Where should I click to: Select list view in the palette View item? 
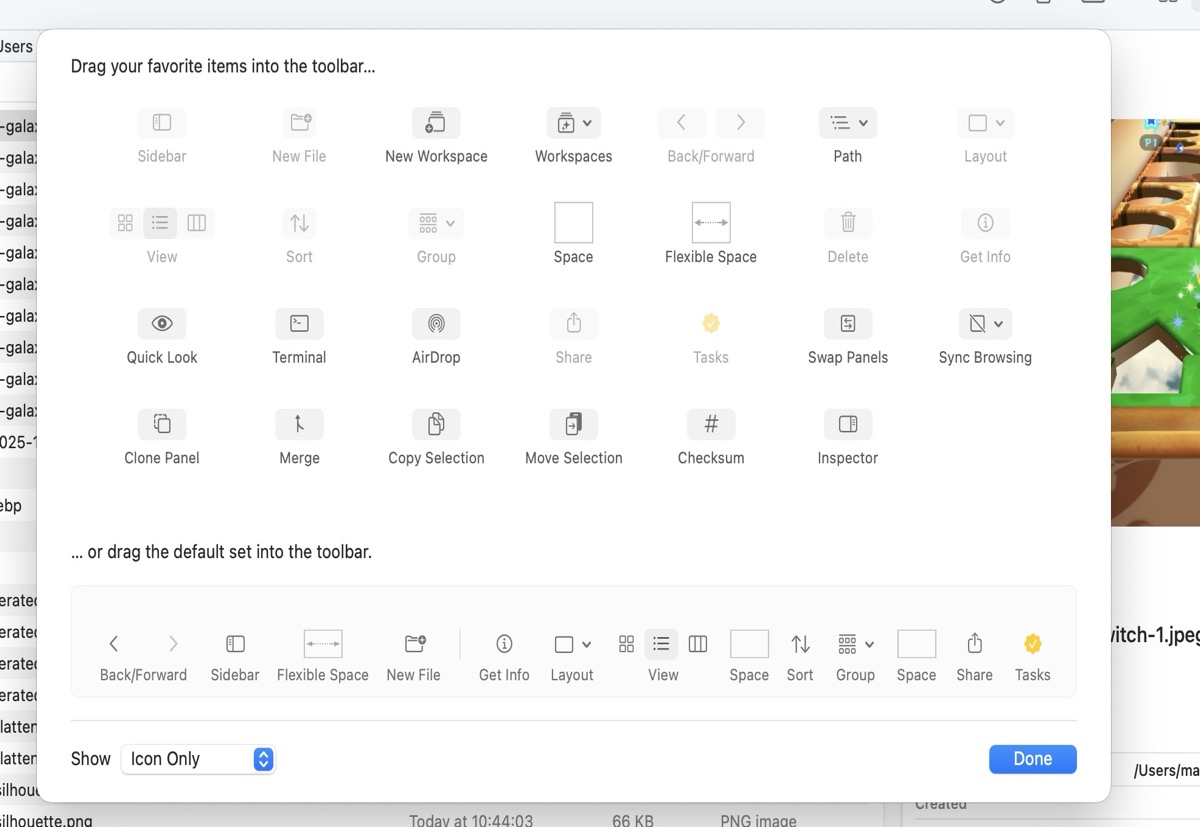click(x=160, y=223)
